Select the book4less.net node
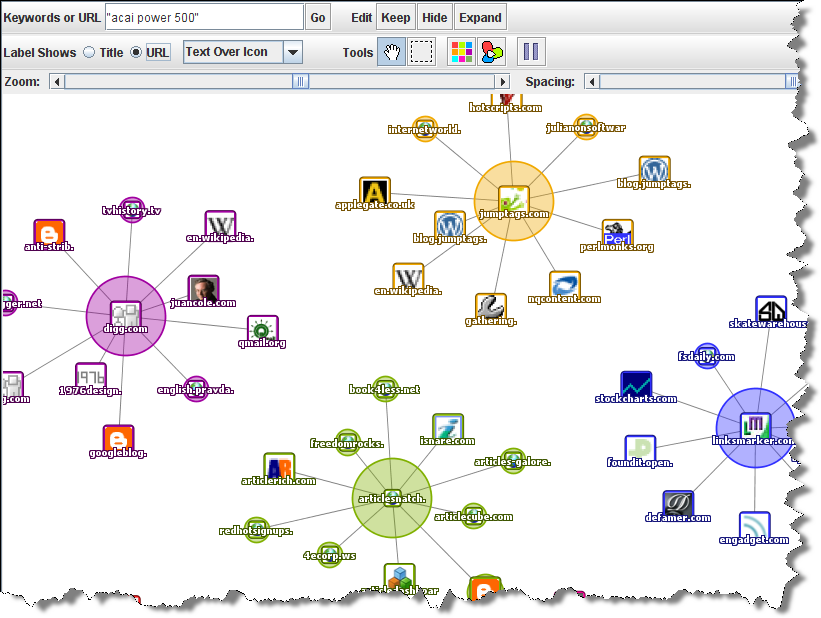 (385, 389)
